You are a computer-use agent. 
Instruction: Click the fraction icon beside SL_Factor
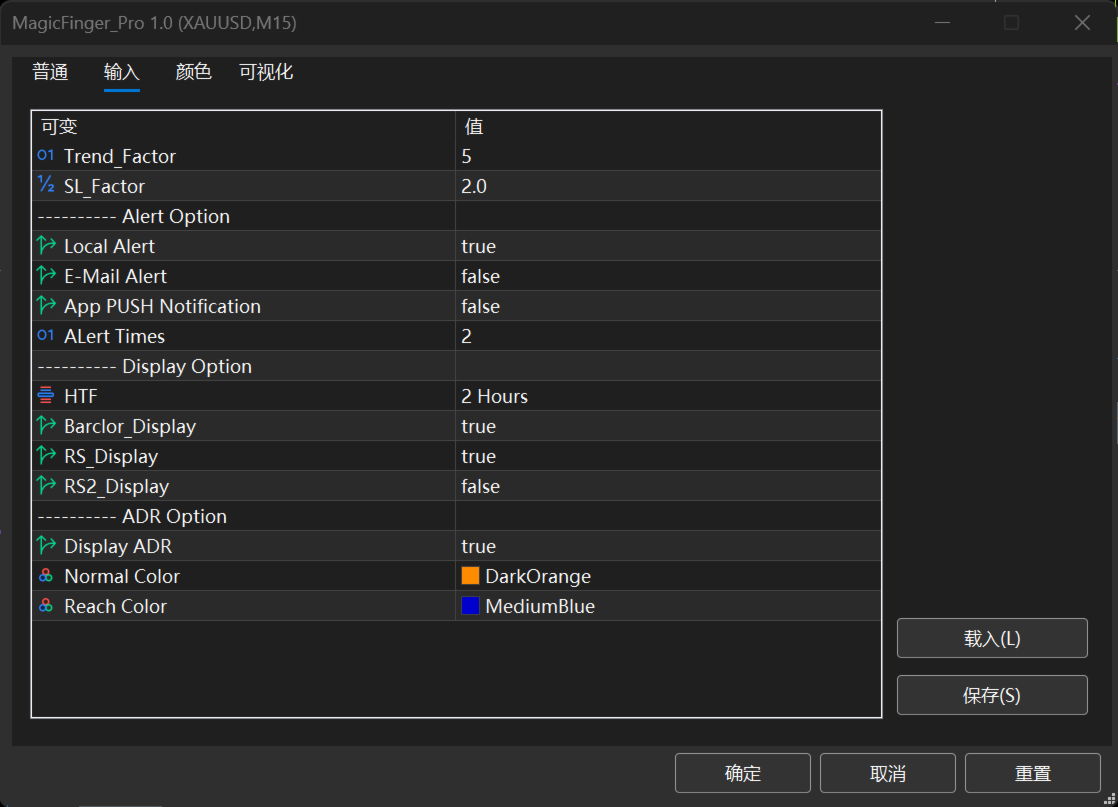click(x=46, y=185)
